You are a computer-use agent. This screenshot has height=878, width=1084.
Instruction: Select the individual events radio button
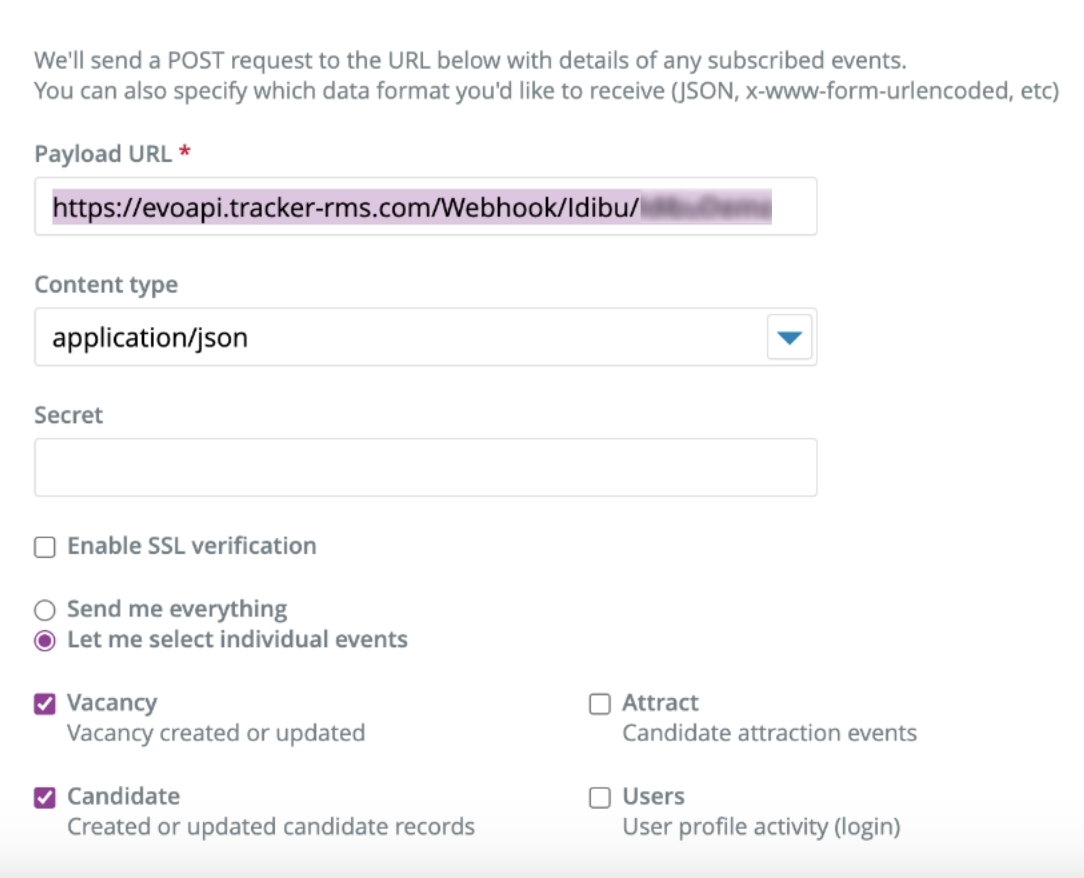point(45,641)
